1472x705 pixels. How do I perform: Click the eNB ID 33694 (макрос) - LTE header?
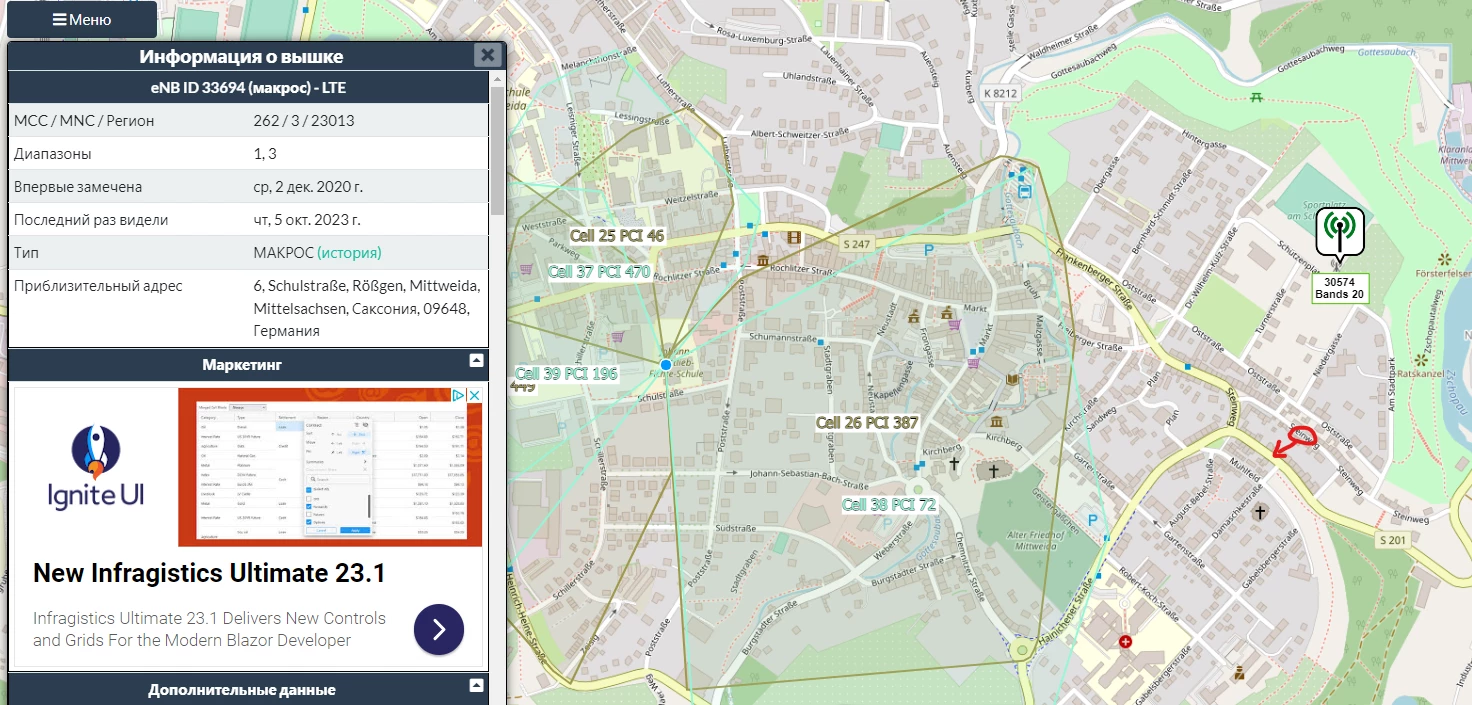point(248,87)
